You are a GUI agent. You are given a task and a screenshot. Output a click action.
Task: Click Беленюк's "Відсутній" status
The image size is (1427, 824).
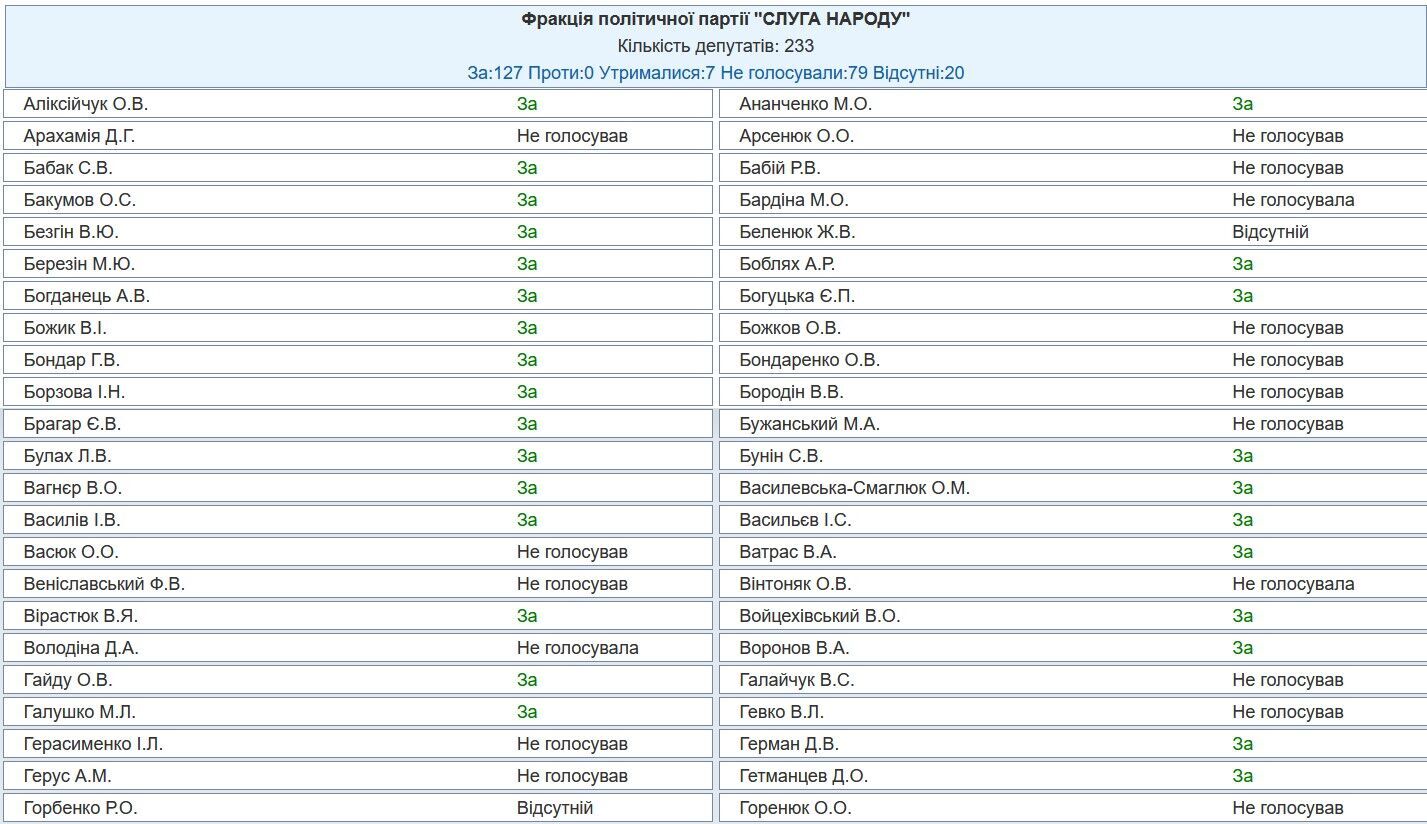[1271, 232]
